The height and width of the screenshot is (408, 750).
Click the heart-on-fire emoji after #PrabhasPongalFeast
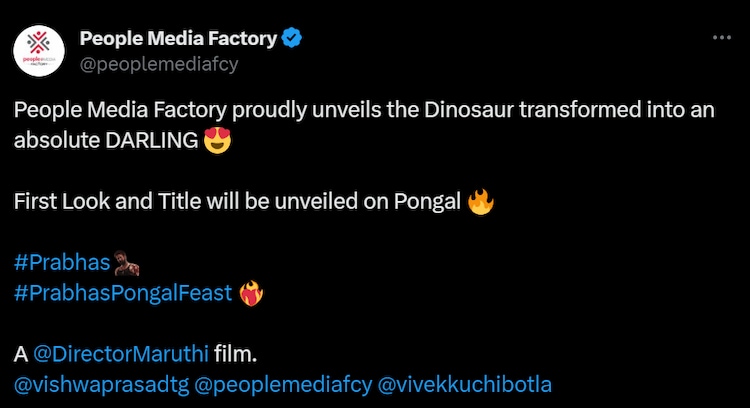pos(251,293)
